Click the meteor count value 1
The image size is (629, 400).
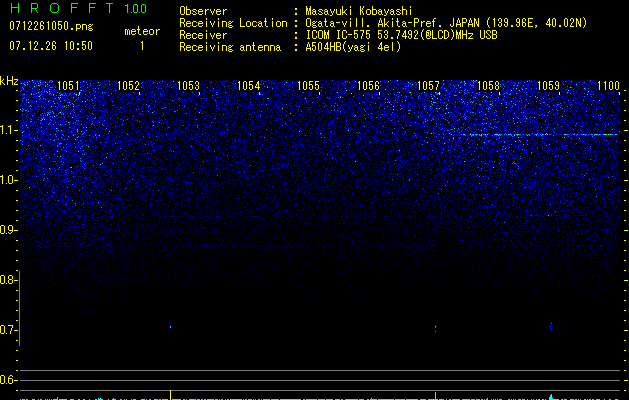(142, 46)
